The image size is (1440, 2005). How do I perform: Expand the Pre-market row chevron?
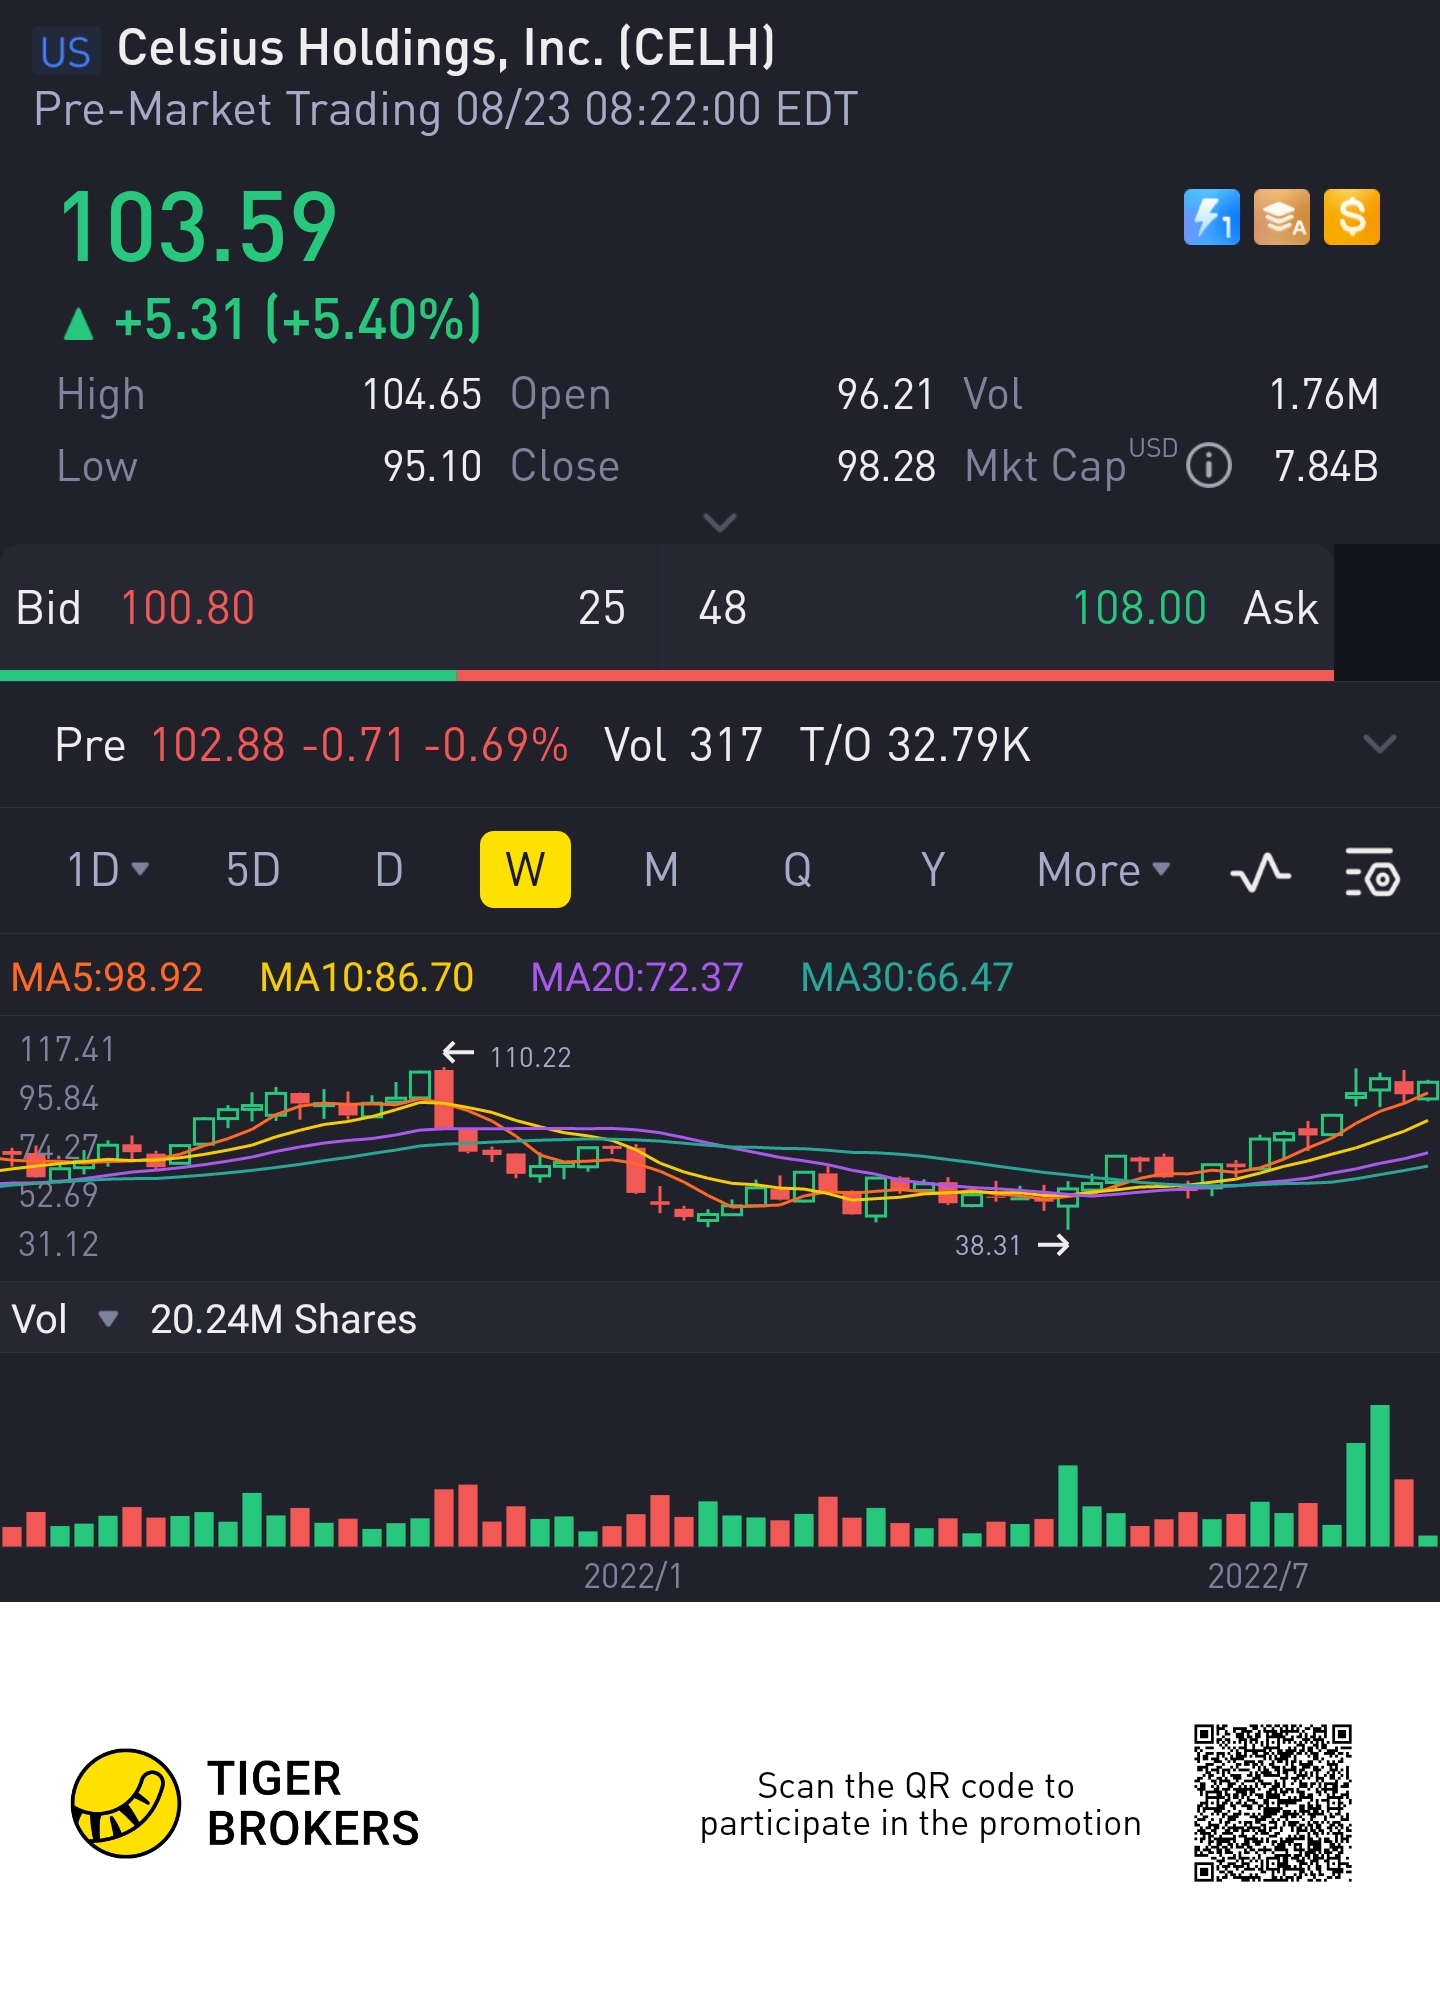(1379, 744)
